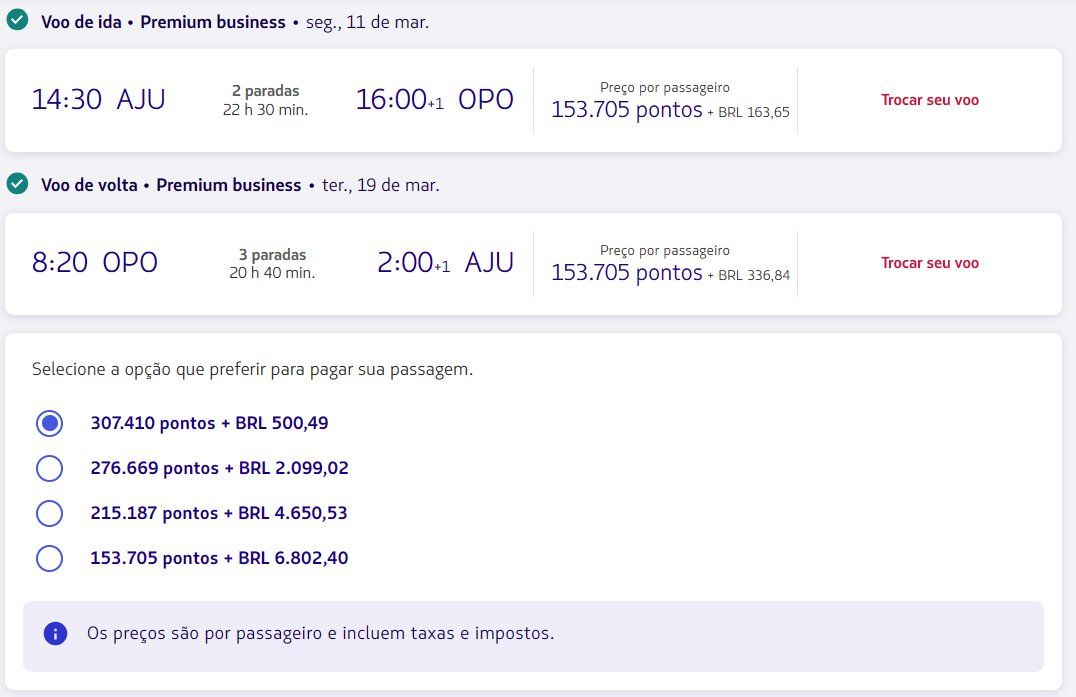Click the price with BRL 336,84
Screen dimensions: 1076x697
[670, 273]
